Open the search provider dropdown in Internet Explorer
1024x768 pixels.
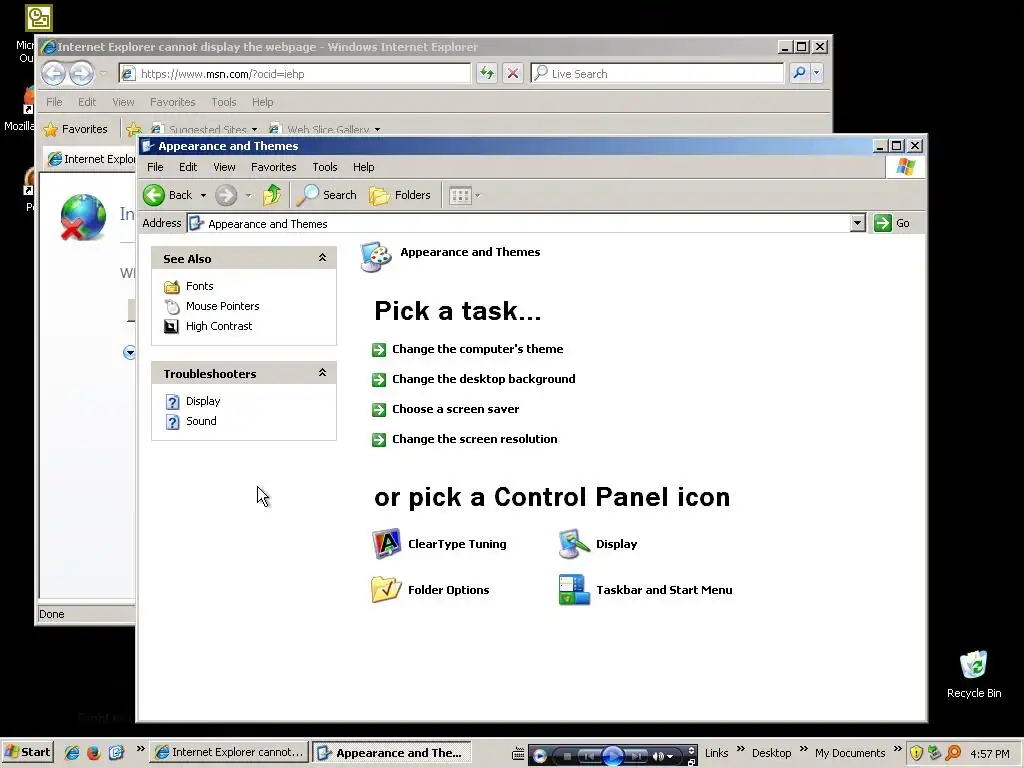pos(816,73)
